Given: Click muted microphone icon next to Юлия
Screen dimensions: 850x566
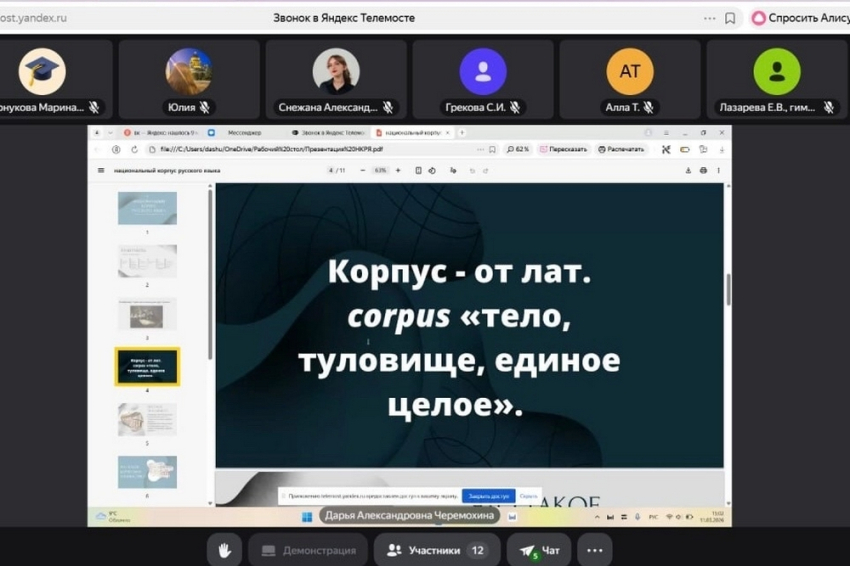Looking at the screenshot, I should click(204, 107).
